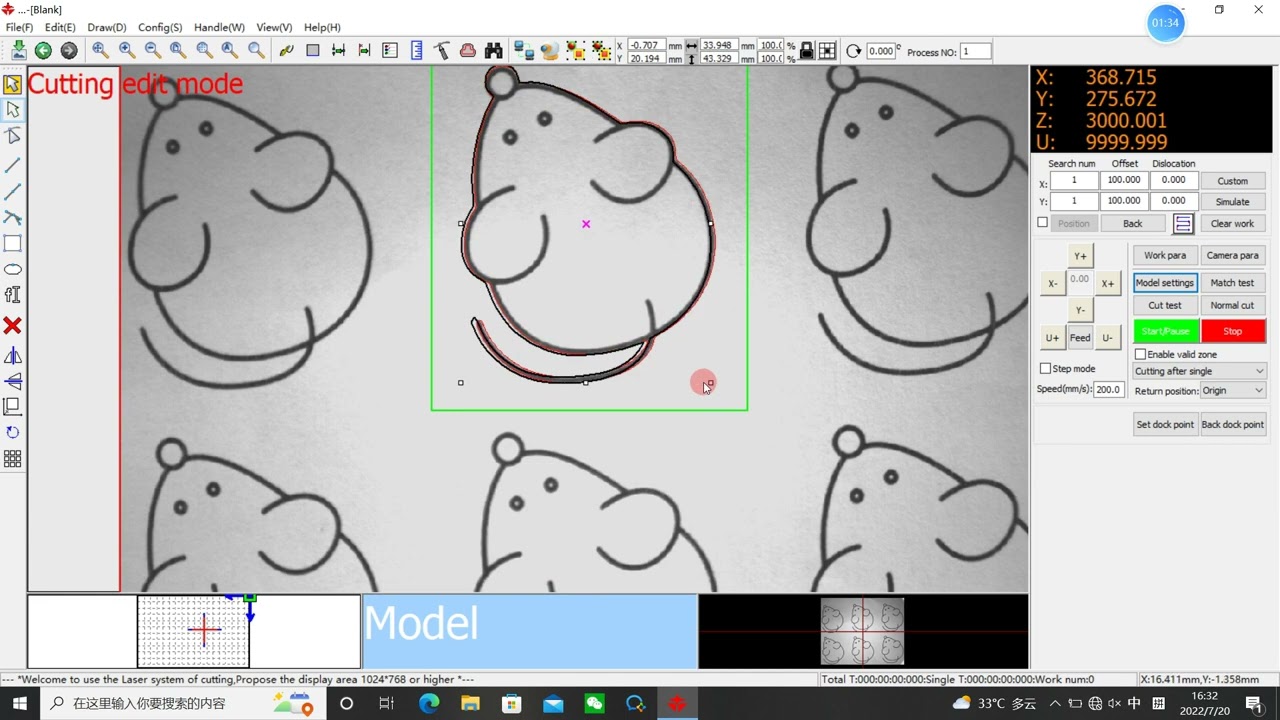Image resolution: width=1280 pixels, height=720 pixels.
Task: Open the Draw(D) menu
Action: click(107, 27)
